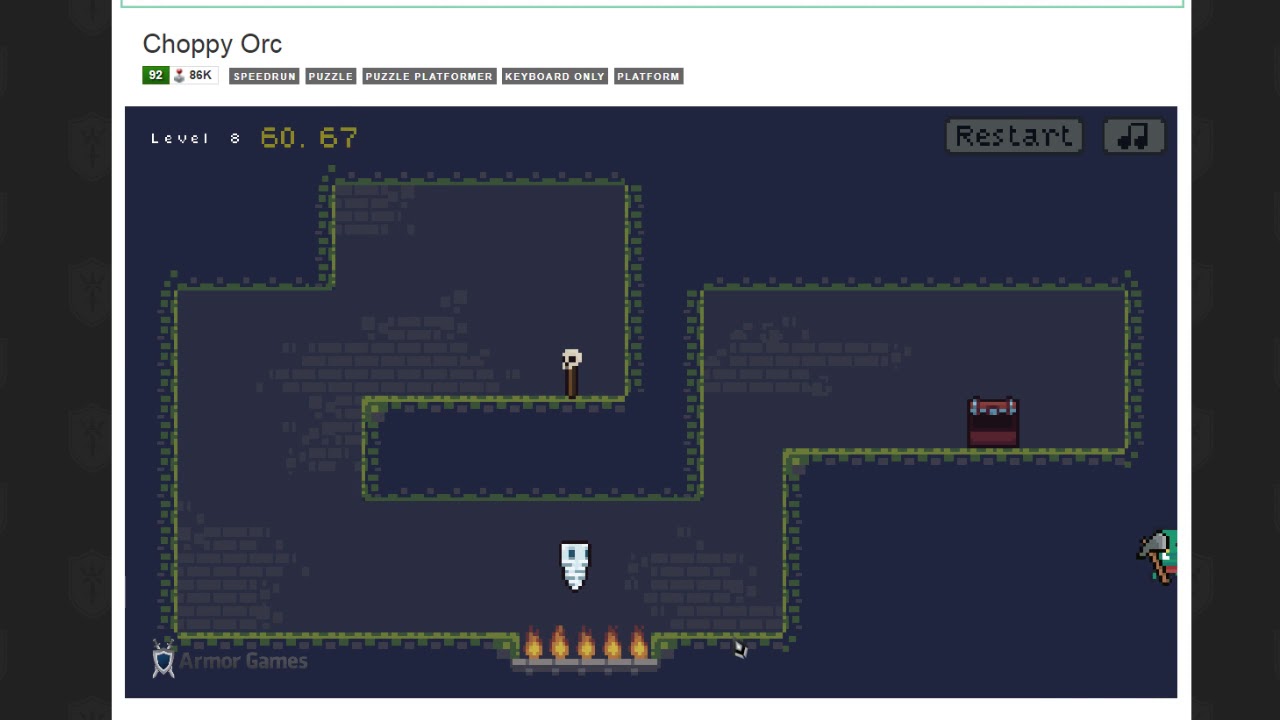Click the Level 8 label
Image resolution: width=1280 pixels, height=720 pixels.
coord(196,138)
